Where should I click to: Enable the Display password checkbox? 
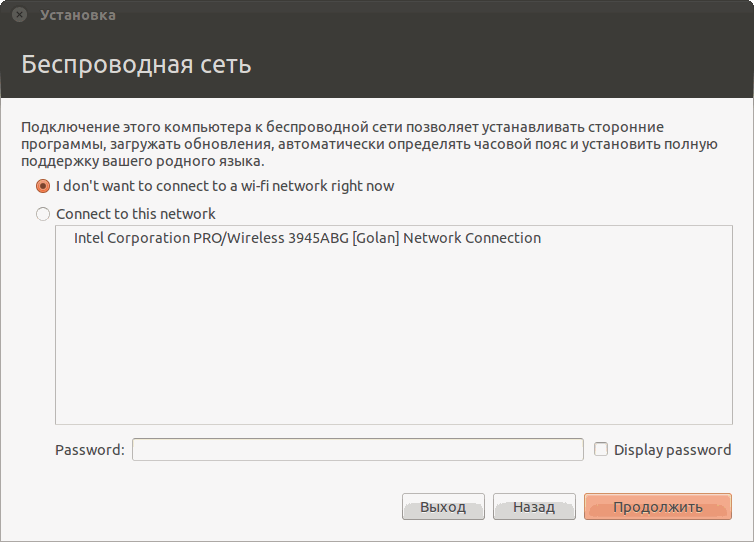pos(601,450)
